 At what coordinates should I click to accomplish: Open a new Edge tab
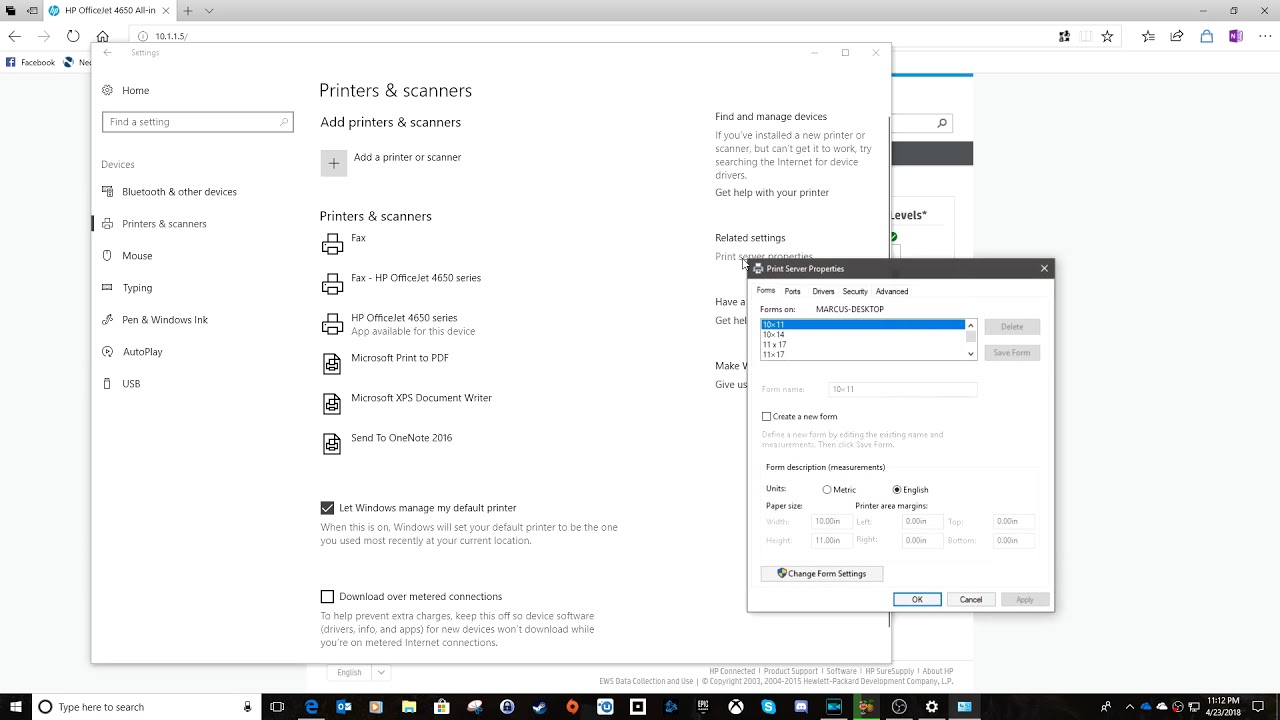(x=187, y=11)
